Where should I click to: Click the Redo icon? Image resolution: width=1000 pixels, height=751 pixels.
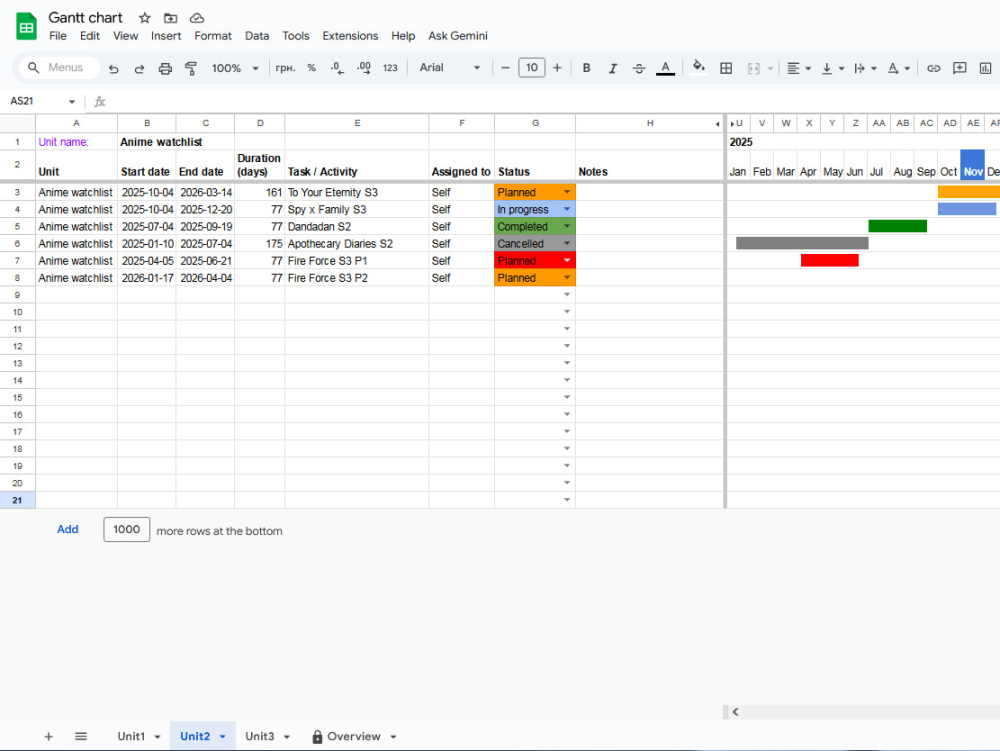click(x=139, y=68)
